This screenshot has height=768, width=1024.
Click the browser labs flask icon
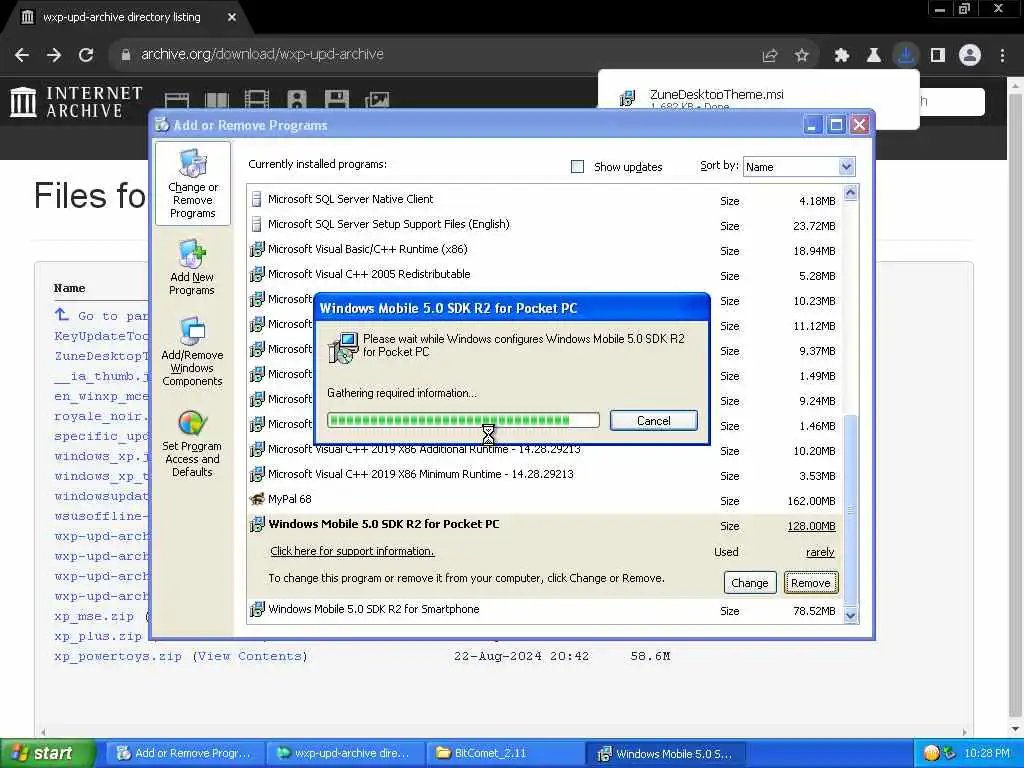coord(873,56)
